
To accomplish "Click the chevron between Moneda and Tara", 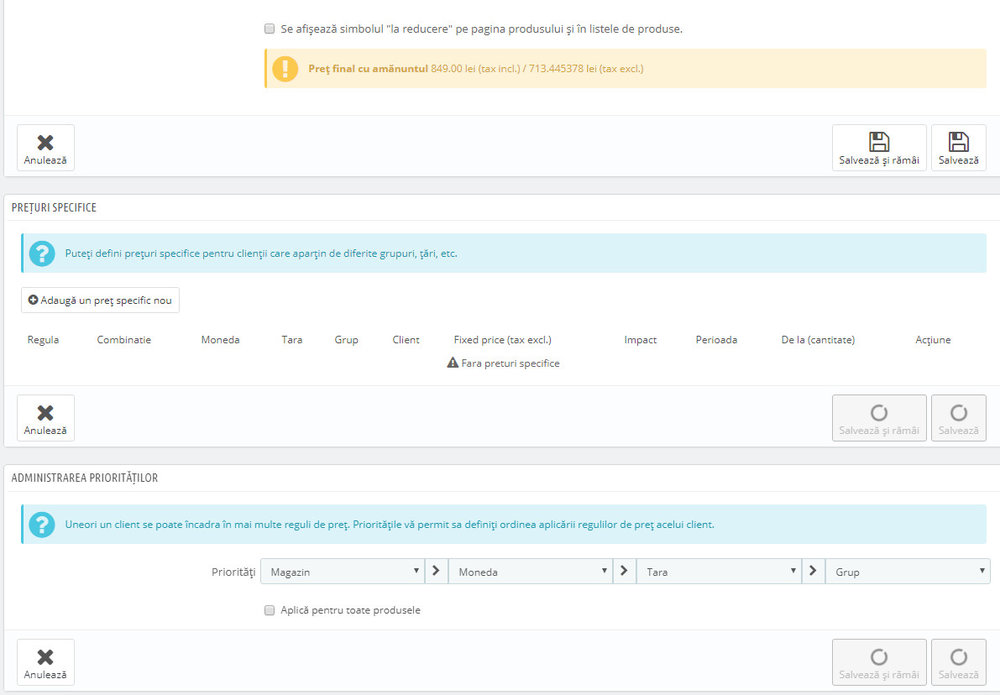I will coord(624,571).
